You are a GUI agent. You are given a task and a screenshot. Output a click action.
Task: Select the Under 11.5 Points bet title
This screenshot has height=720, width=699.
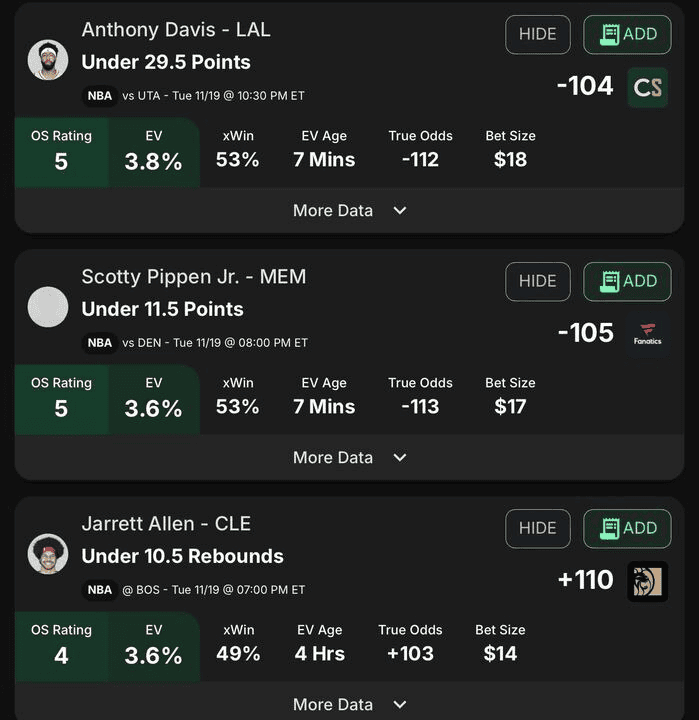coord(162,309)
